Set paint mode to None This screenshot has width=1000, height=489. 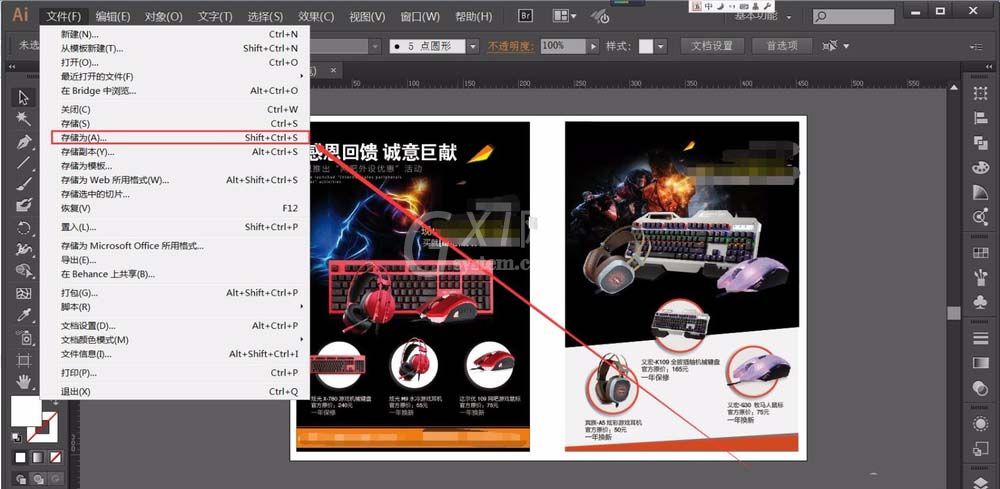pos(55,458)
